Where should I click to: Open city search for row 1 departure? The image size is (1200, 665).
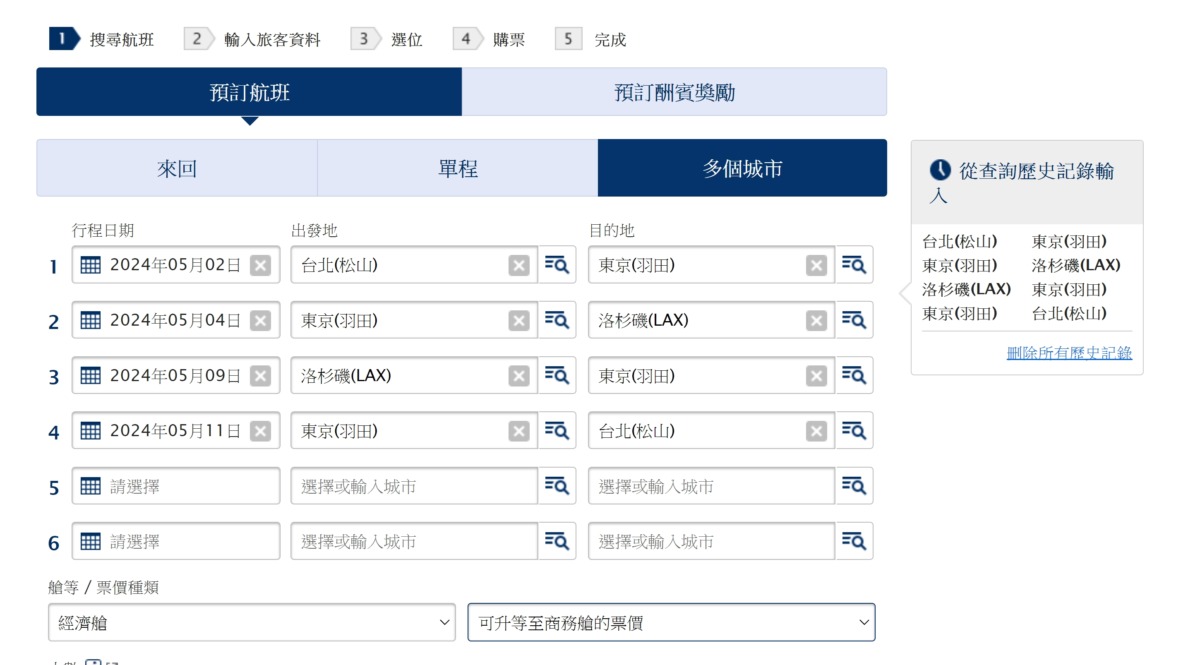click(x=557, y=265)
